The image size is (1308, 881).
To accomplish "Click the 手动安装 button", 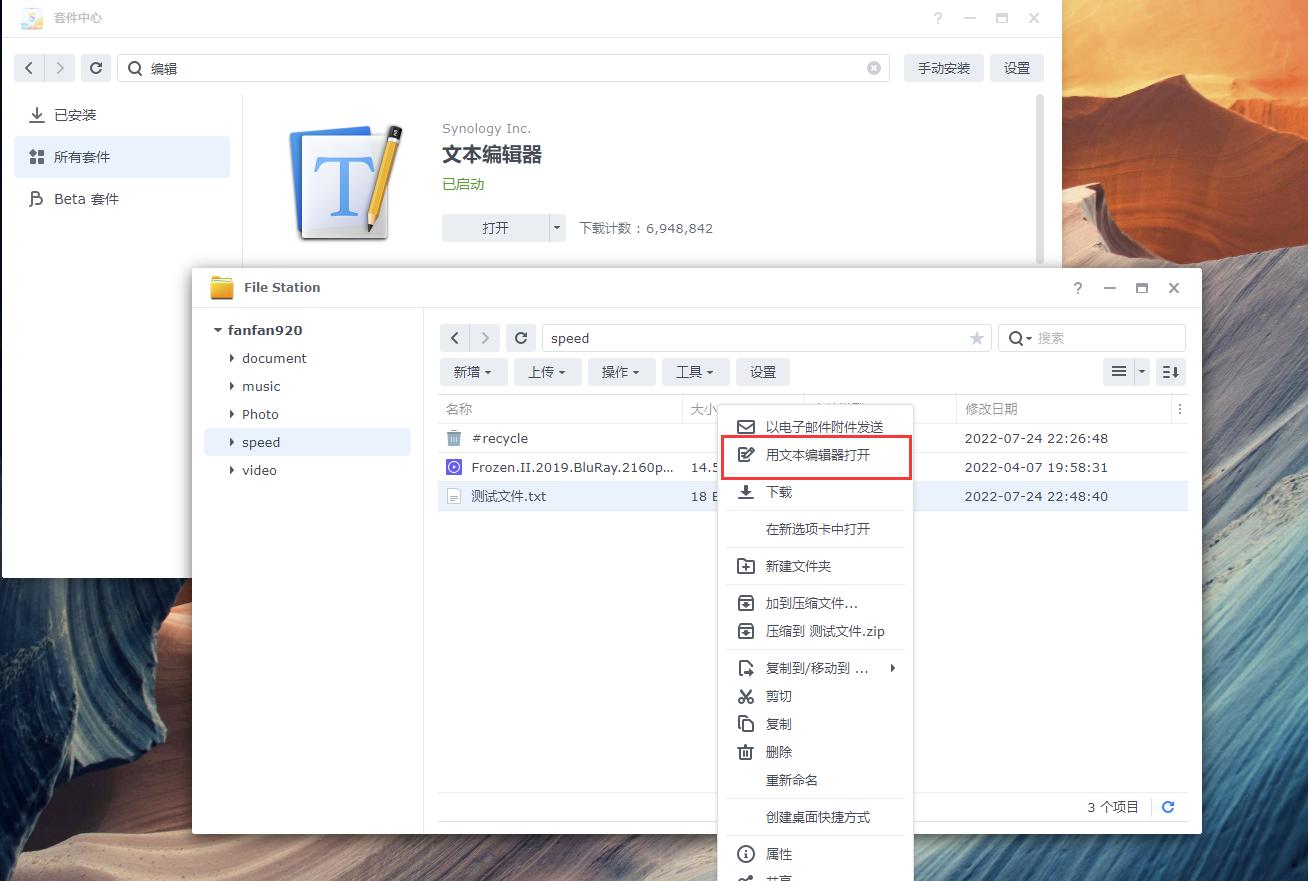I will coord(942,68).
